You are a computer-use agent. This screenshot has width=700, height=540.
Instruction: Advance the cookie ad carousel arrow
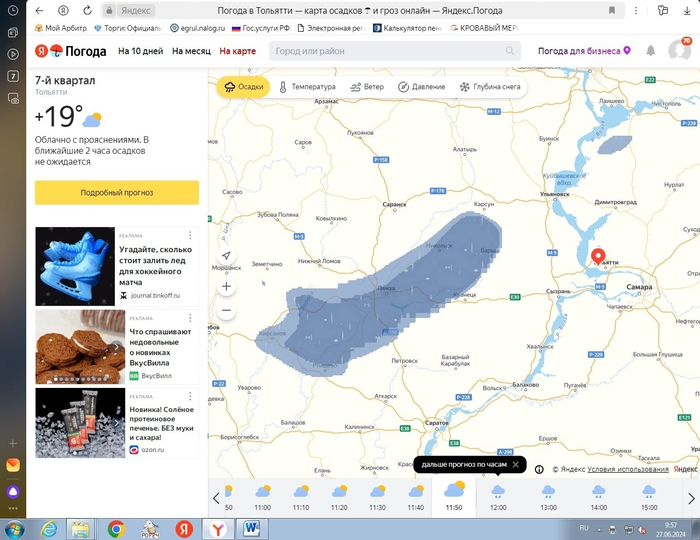click(117, 347)
